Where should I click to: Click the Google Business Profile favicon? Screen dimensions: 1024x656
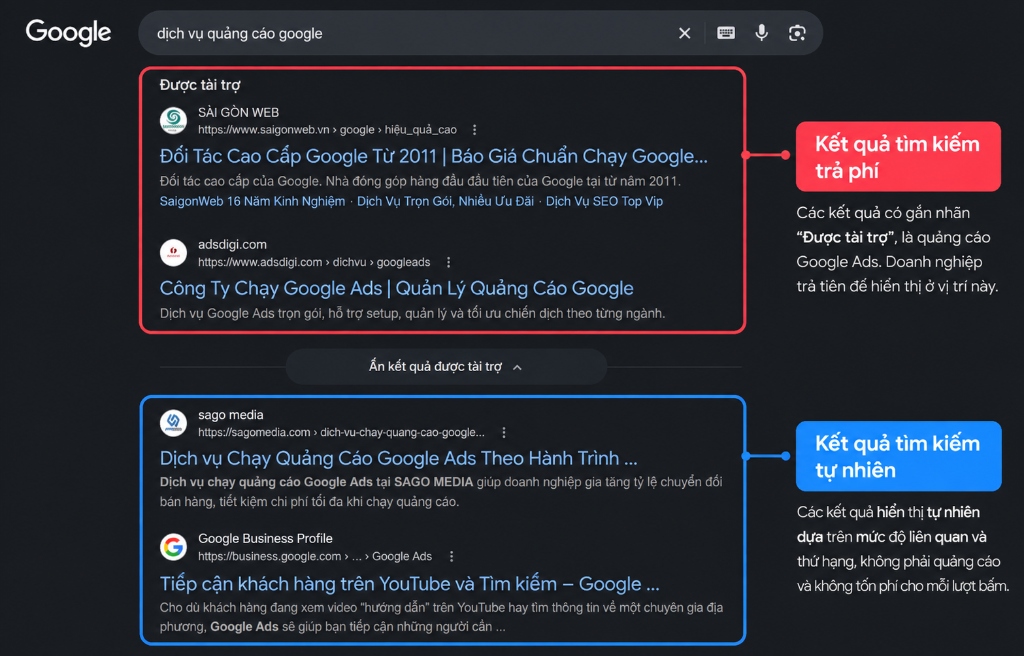click(x=173, y=547)
